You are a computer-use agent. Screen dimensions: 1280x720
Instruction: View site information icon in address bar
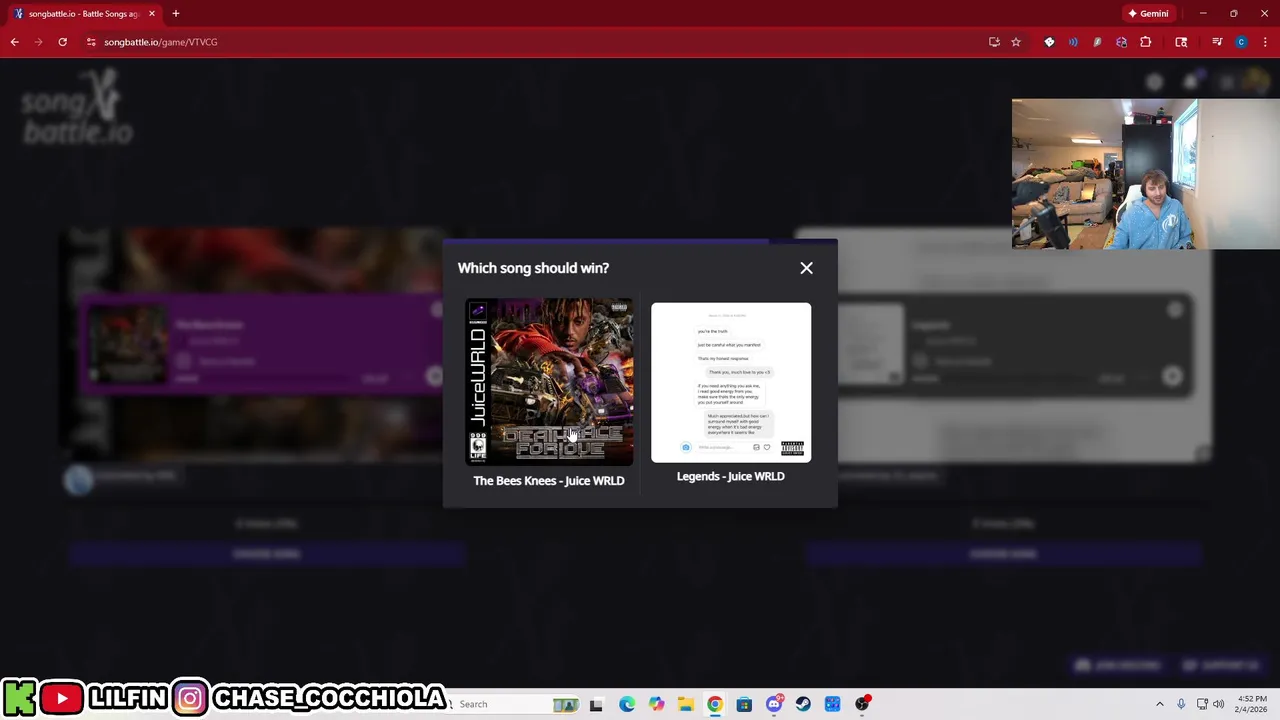(91, 42)
